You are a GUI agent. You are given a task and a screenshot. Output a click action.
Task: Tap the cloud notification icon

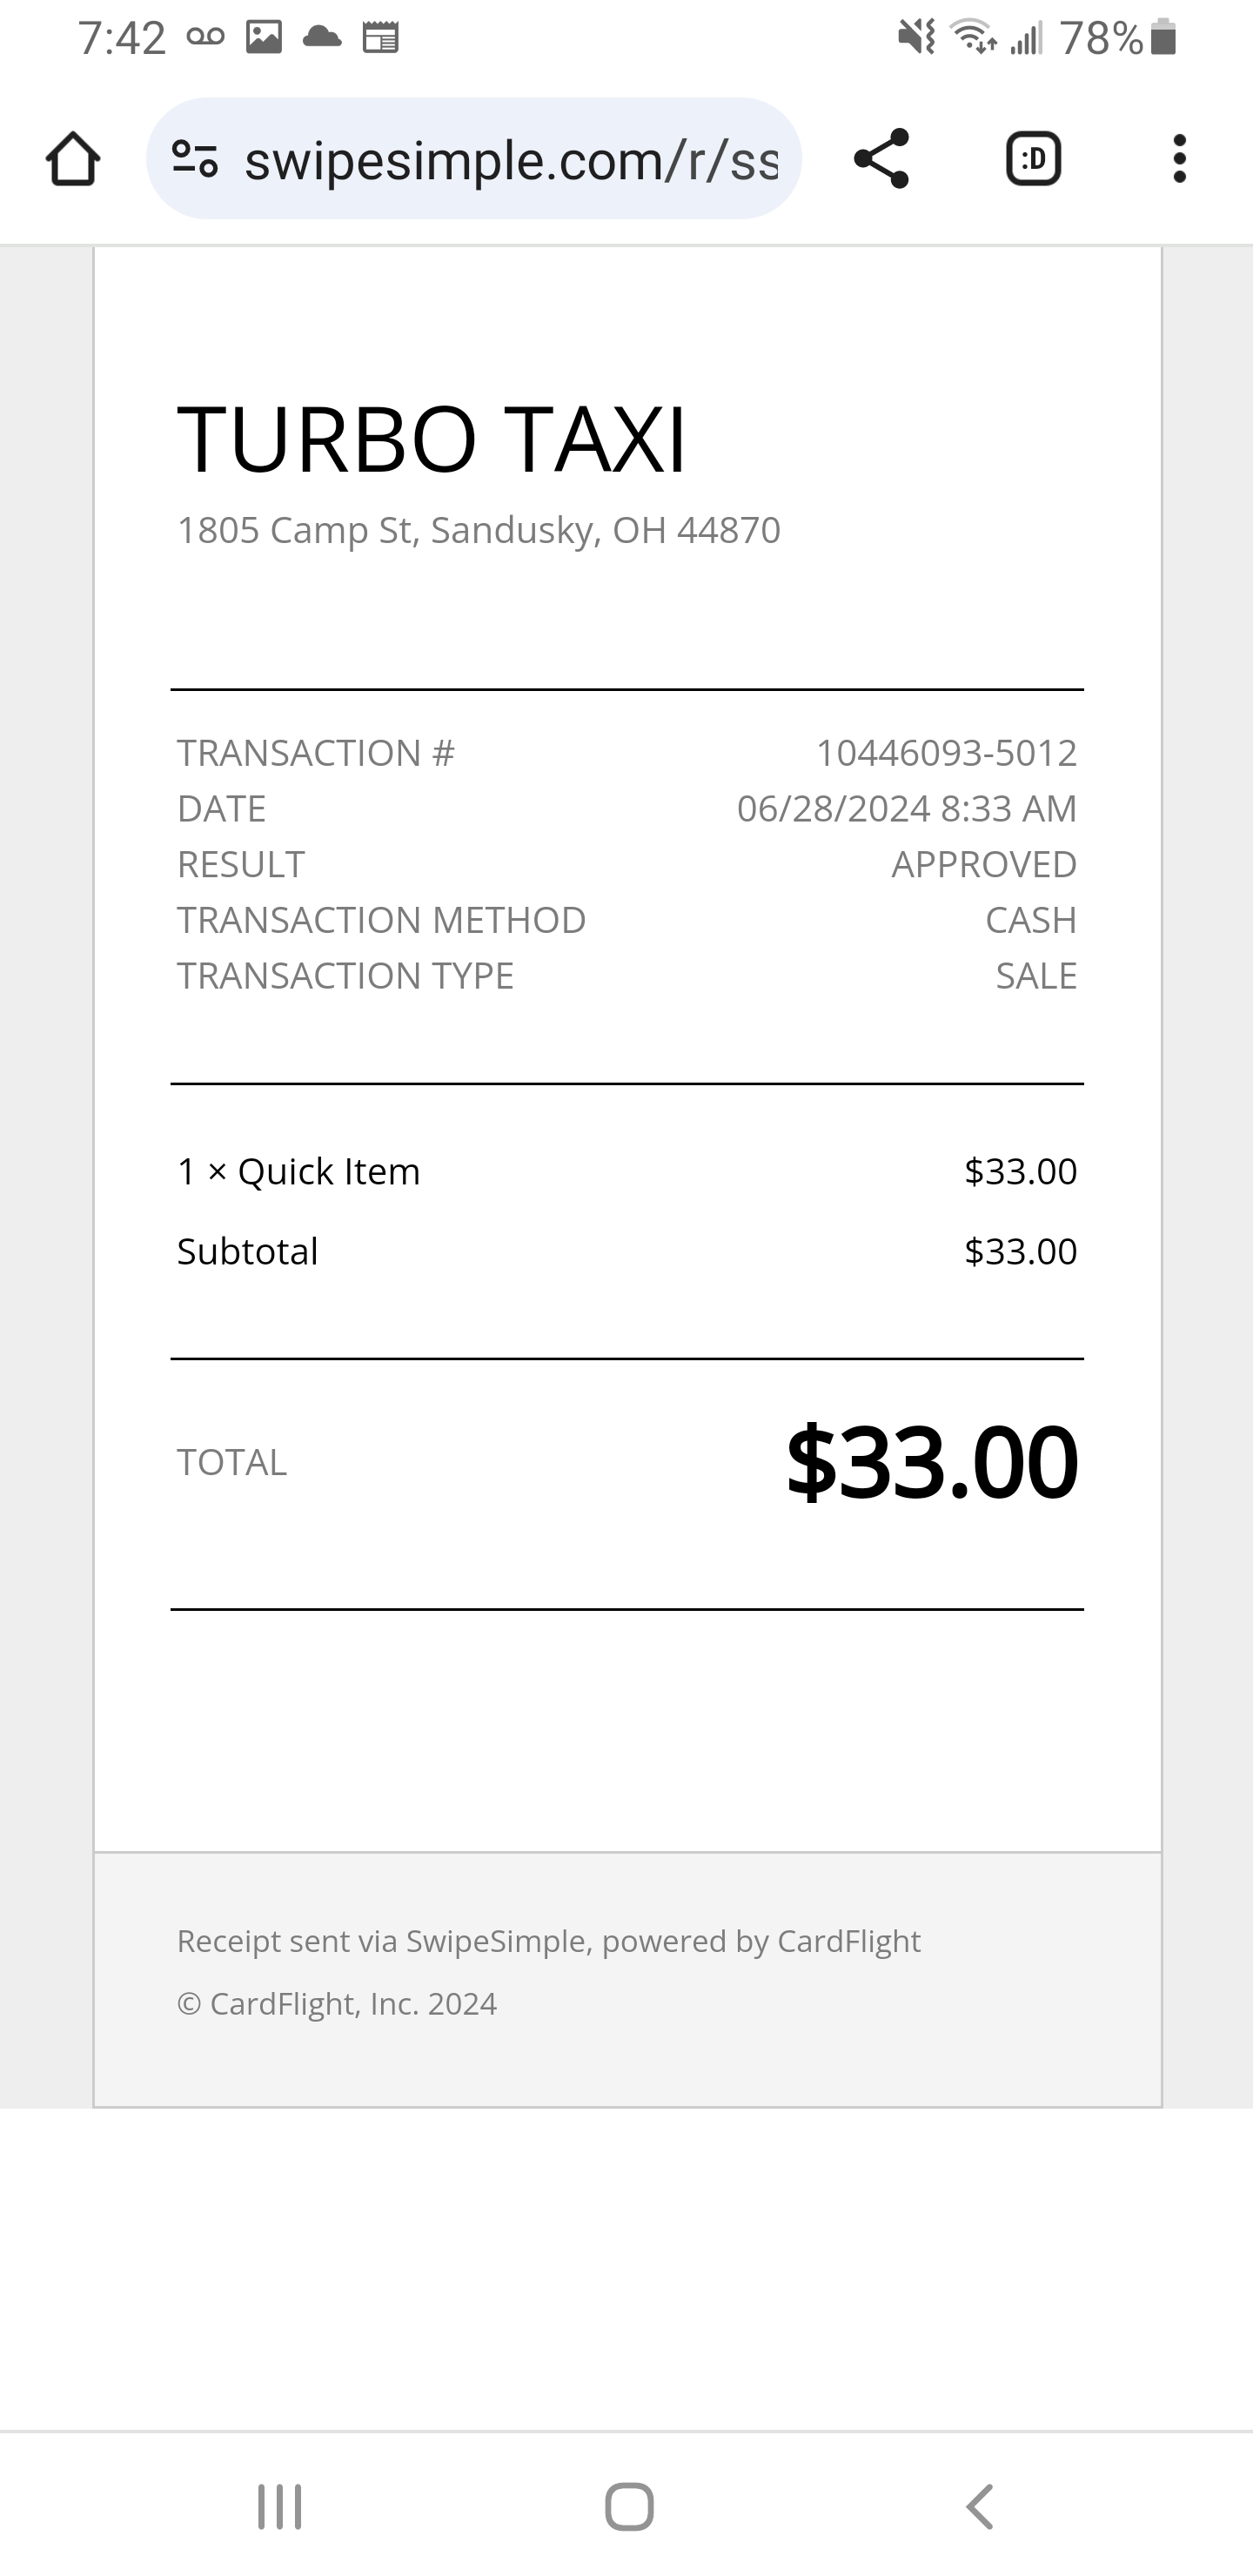pyautogui.click(x=322, y=38)
